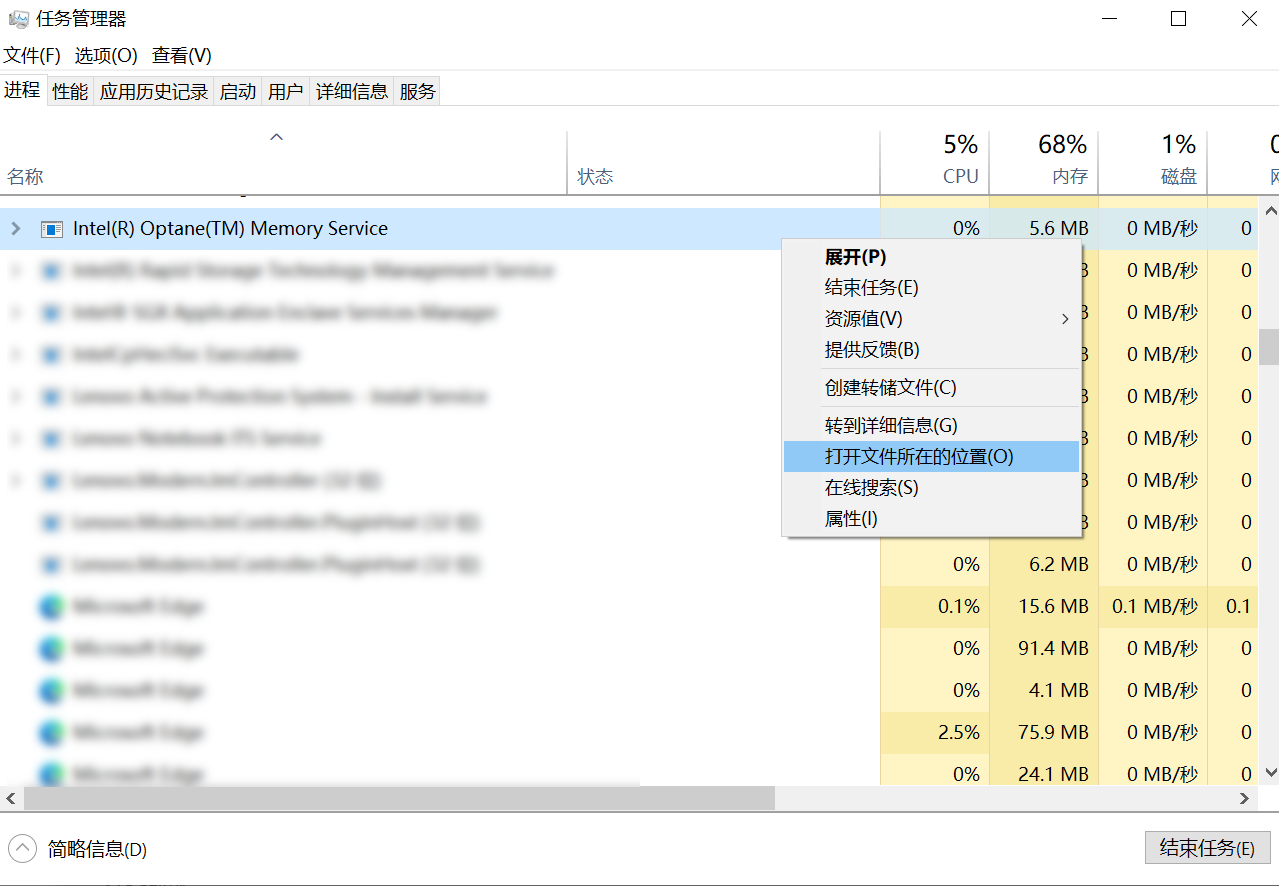Select the Intel(R) Optane(TM) Memory Service row name
The height and width of the screenshot is (886, 1279).
(230, 229)
